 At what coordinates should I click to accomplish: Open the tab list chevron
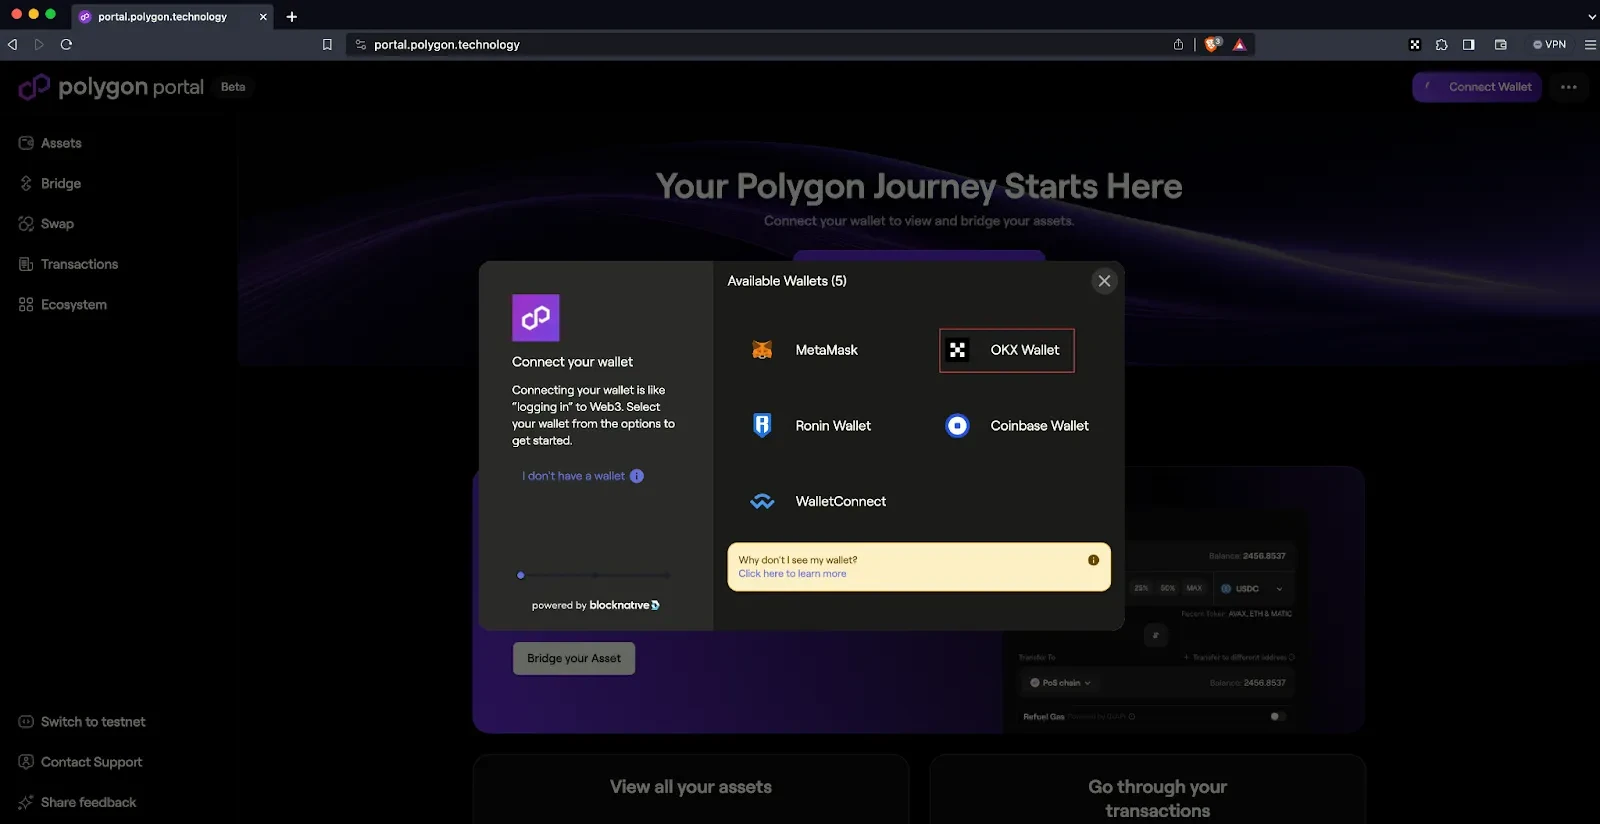click(1591, 17)
